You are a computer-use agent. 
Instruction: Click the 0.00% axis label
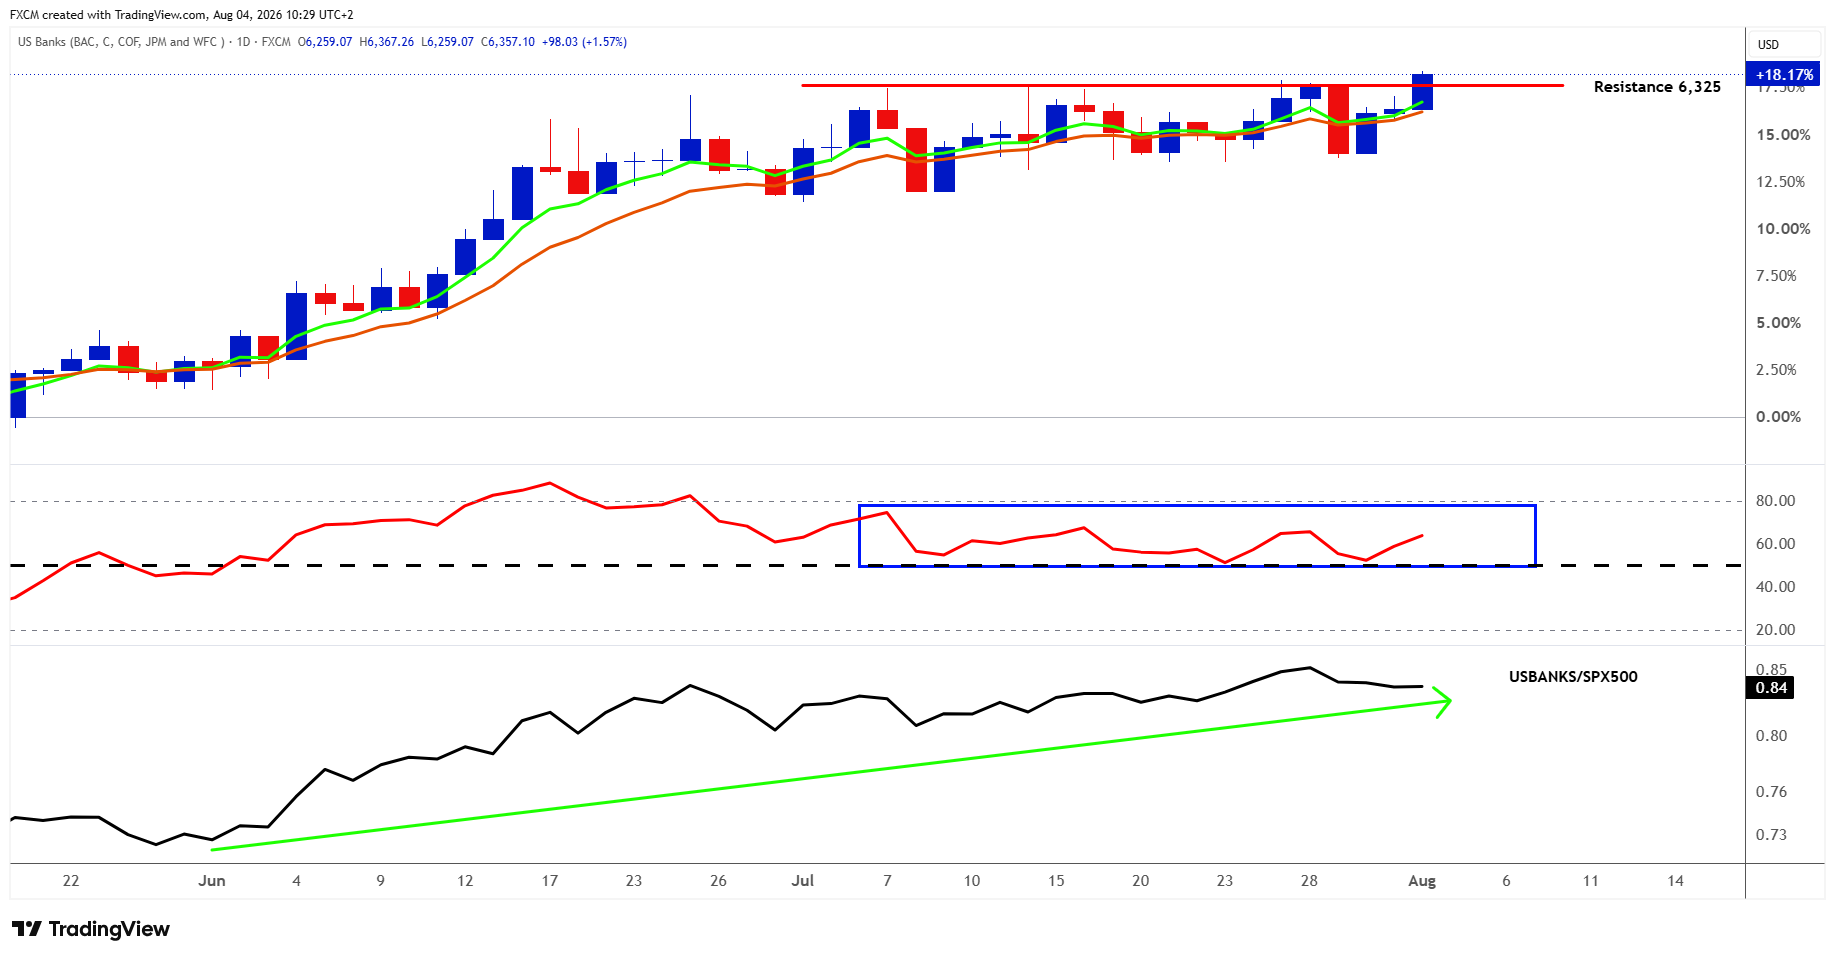point(1779,417)
